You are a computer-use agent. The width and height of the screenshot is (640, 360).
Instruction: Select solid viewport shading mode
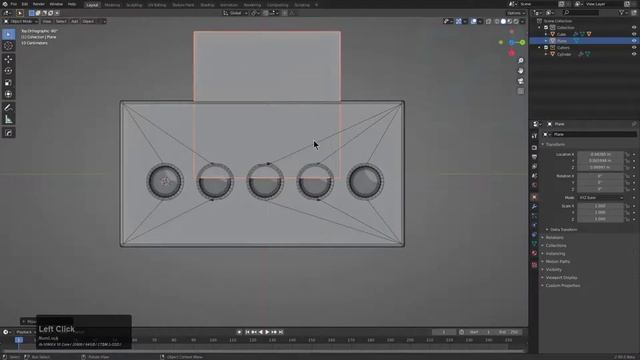point(503,21)
